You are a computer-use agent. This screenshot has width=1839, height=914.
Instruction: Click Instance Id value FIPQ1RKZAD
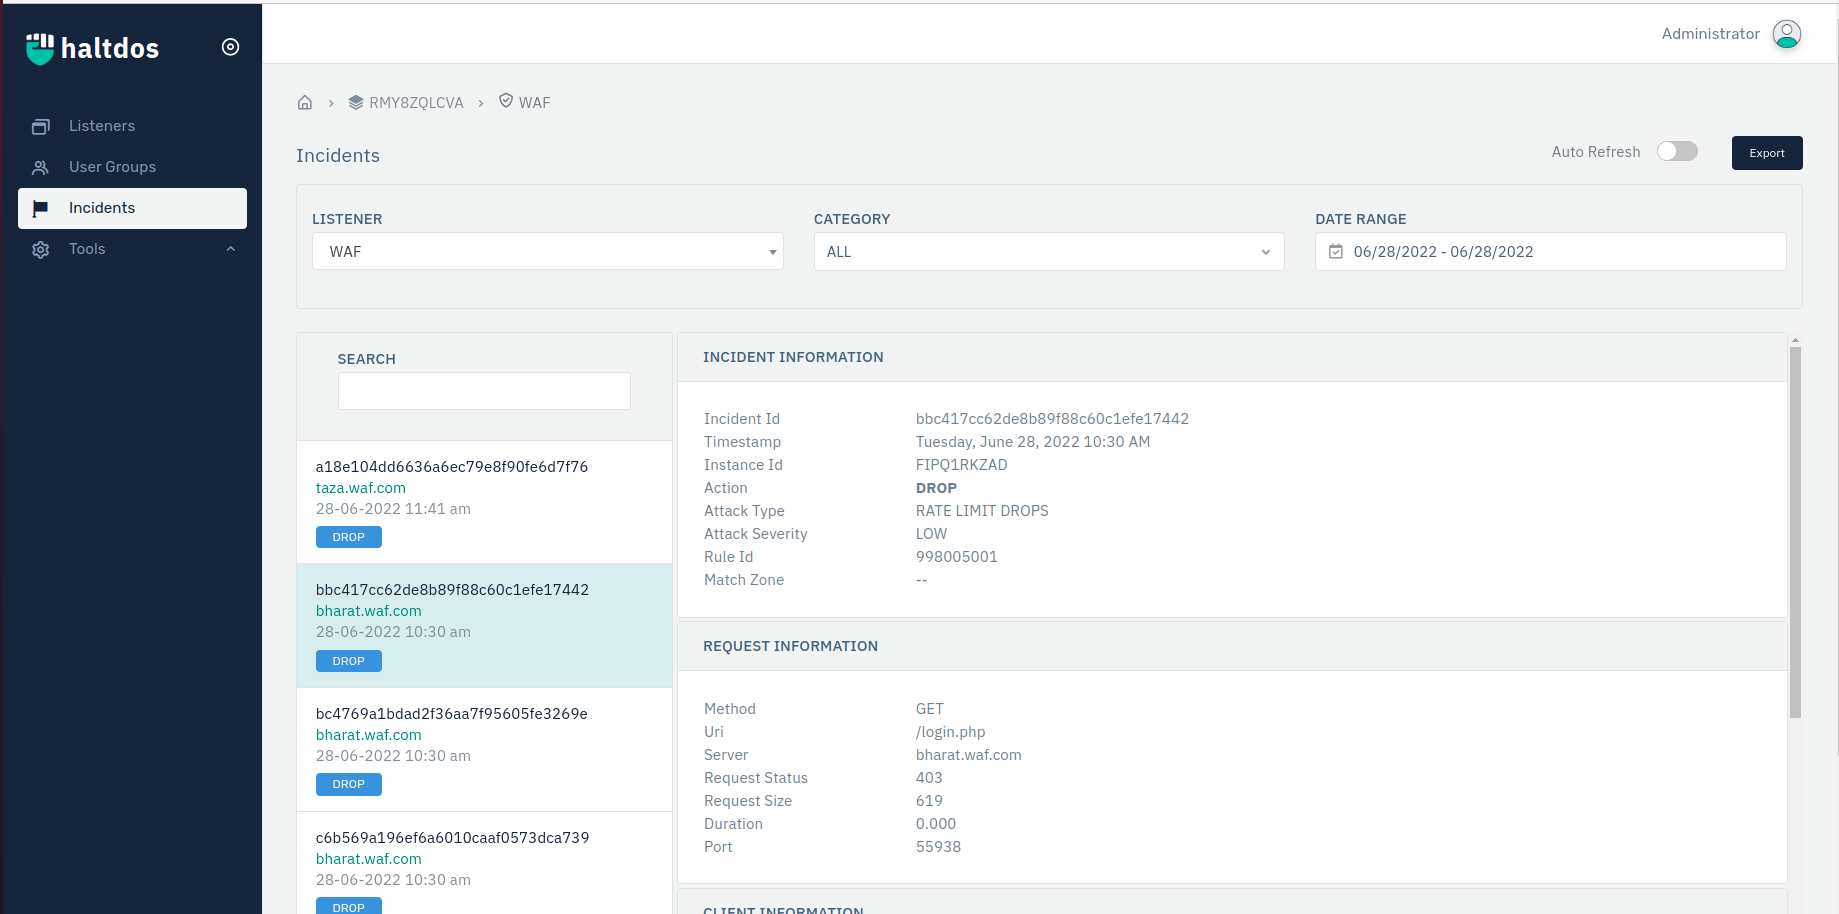[961, 465]
